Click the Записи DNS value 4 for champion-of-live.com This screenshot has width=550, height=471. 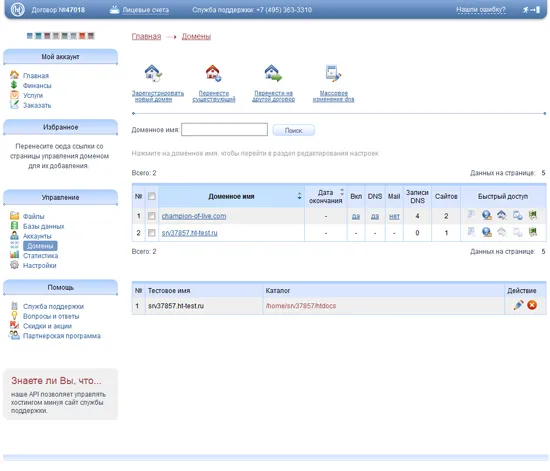tap(417, 216)
